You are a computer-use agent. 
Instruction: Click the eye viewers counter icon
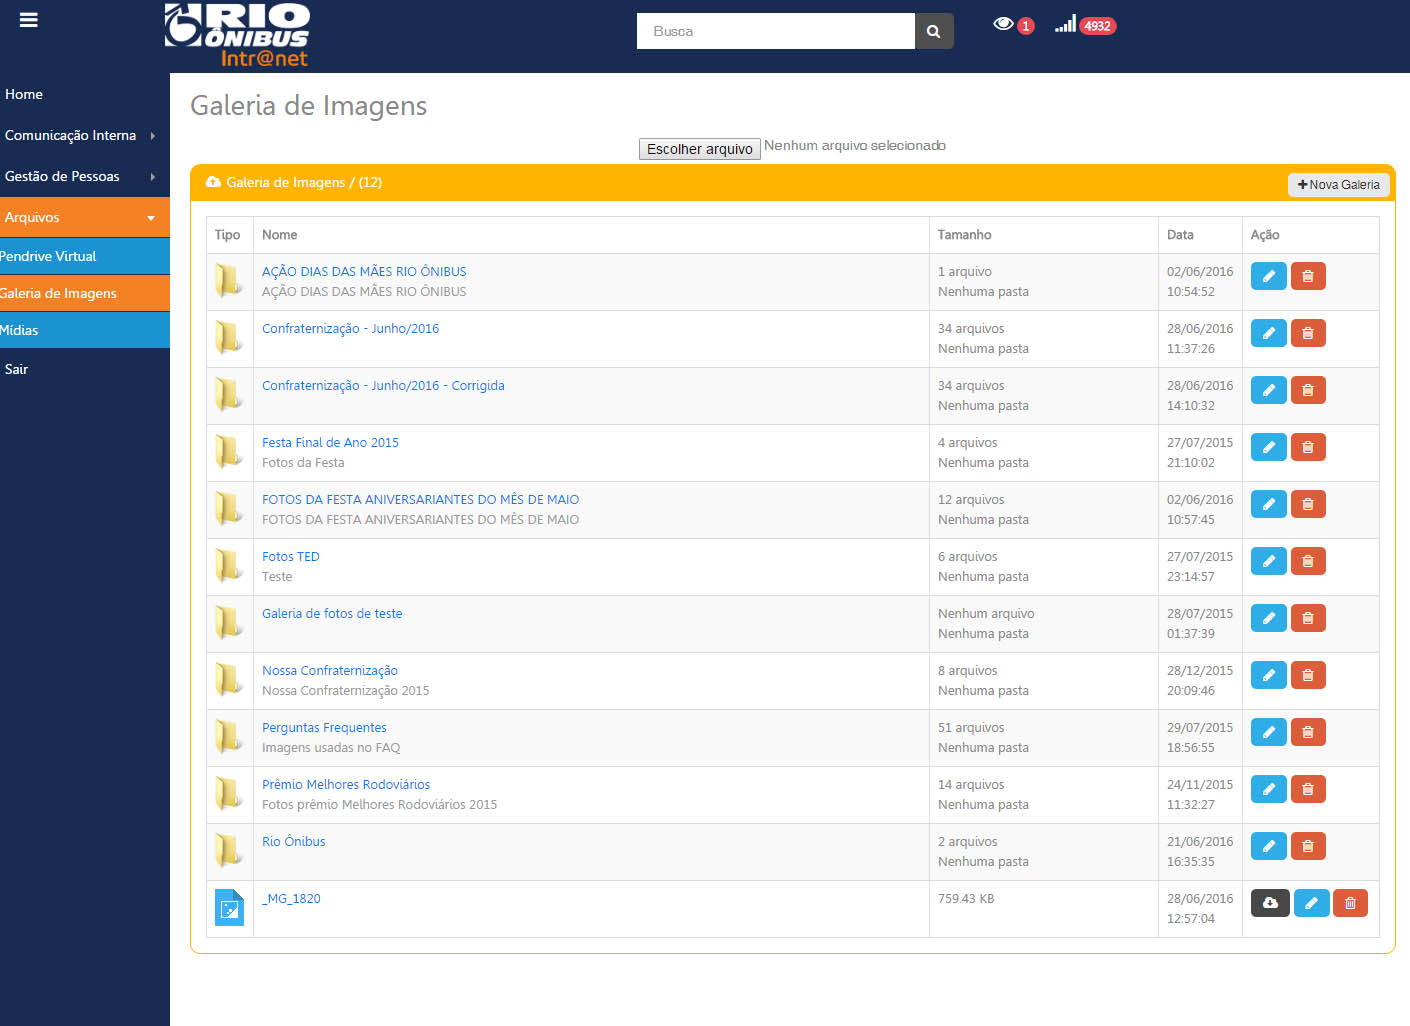click(x=1005, y=25)
